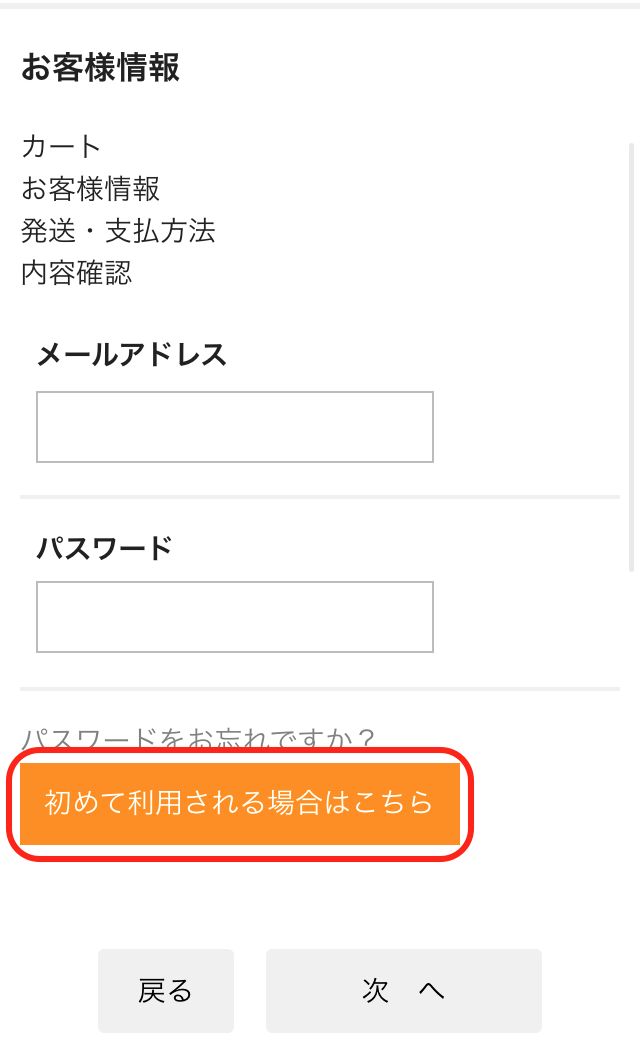The height and width of the screenshot is (1056, 640).
Task: Click the パスワード field label
Action: (x=104, y=547)
